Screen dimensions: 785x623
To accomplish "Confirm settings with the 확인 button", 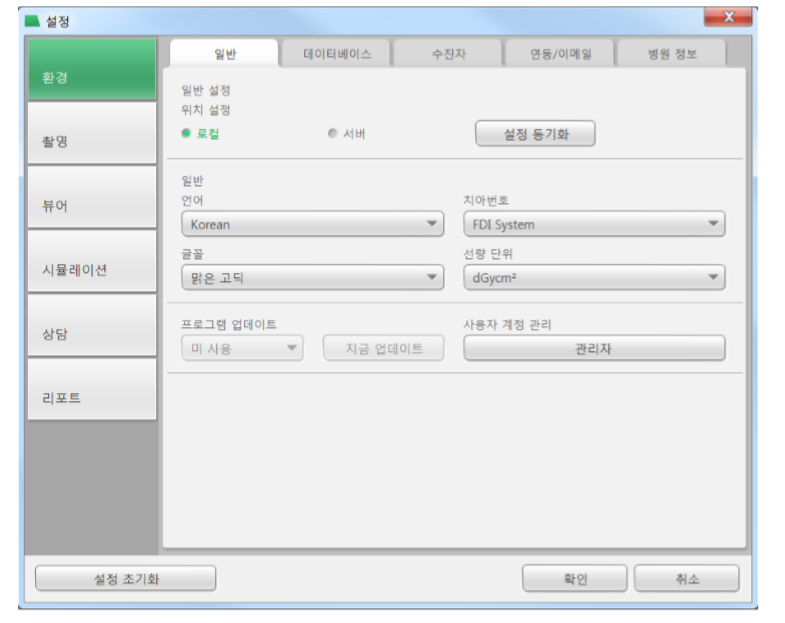I will (575, 579).
